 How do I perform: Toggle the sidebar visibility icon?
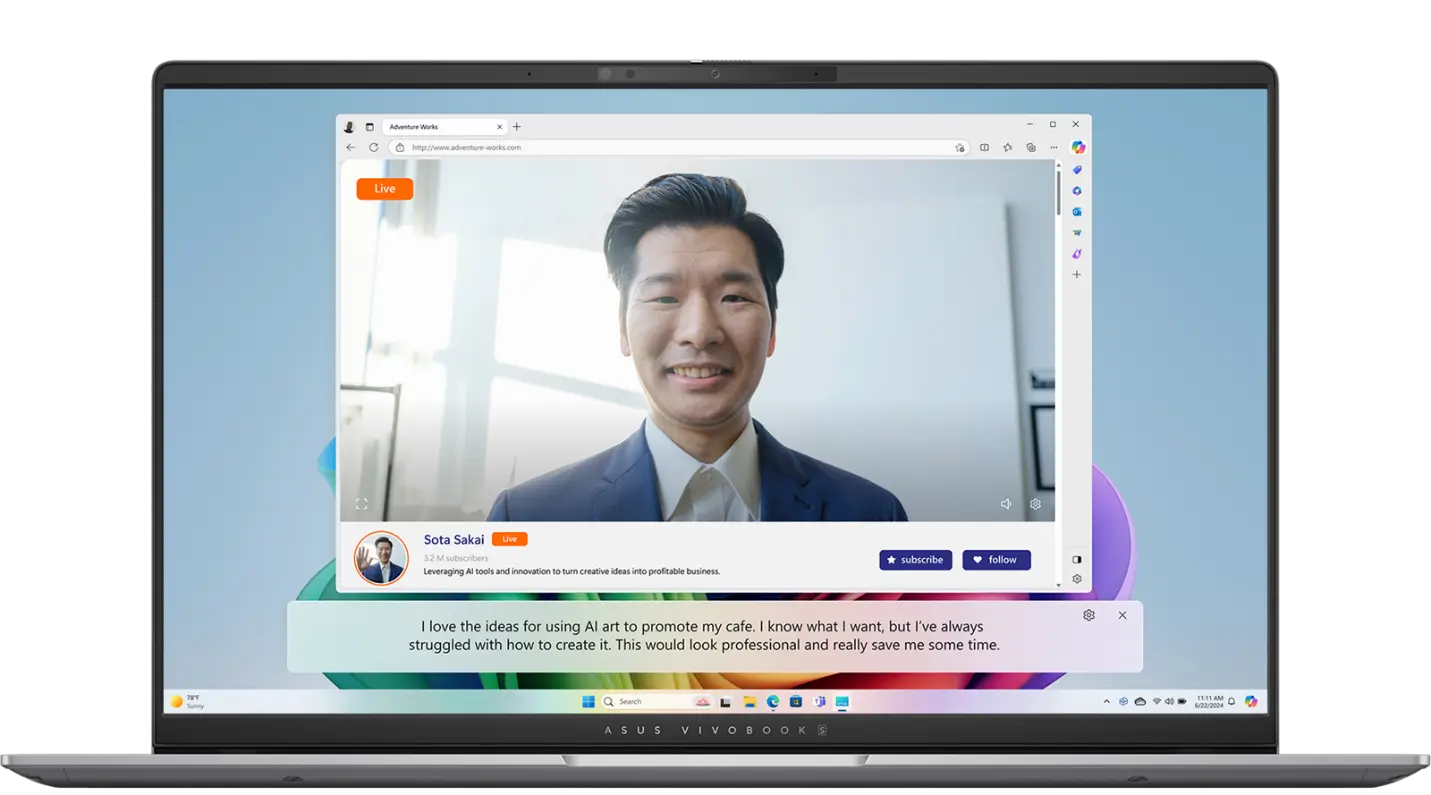[x=1077, y=560]
